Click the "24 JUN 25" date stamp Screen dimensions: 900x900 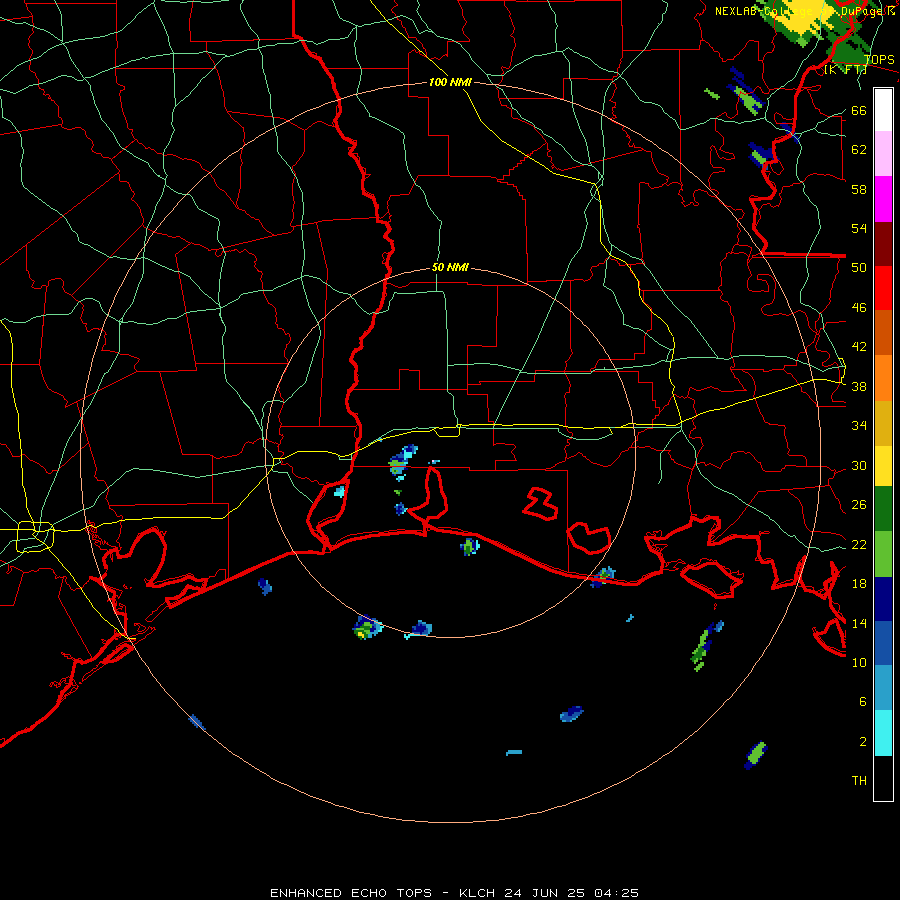point(545,893)
